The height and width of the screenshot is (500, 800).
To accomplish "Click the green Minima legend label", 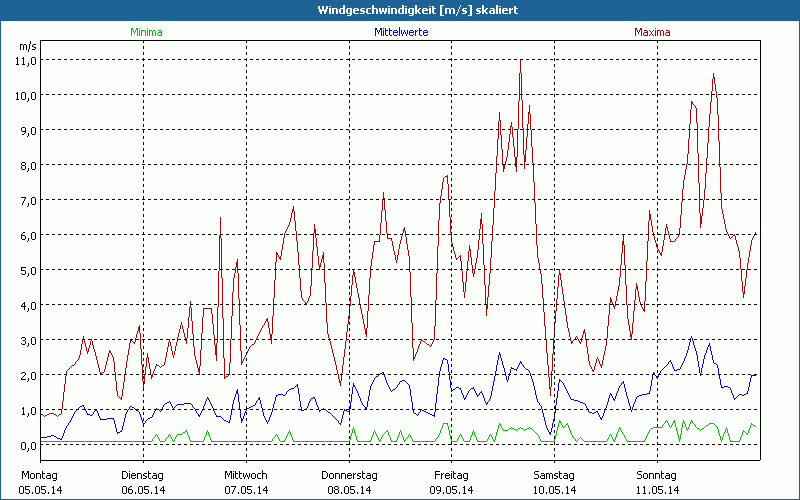I will pyautogui.click(x=145, y=32).
